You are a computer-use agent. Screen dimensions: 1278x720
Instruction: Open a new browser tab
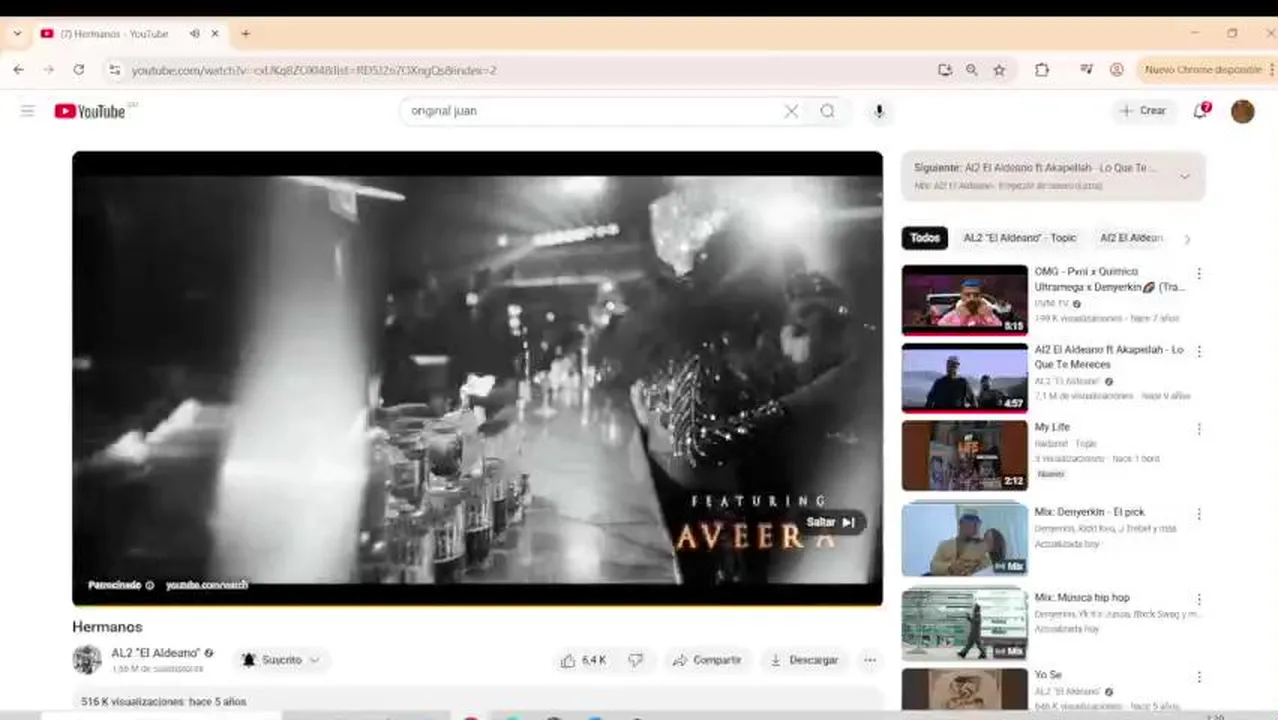[245, 33]
